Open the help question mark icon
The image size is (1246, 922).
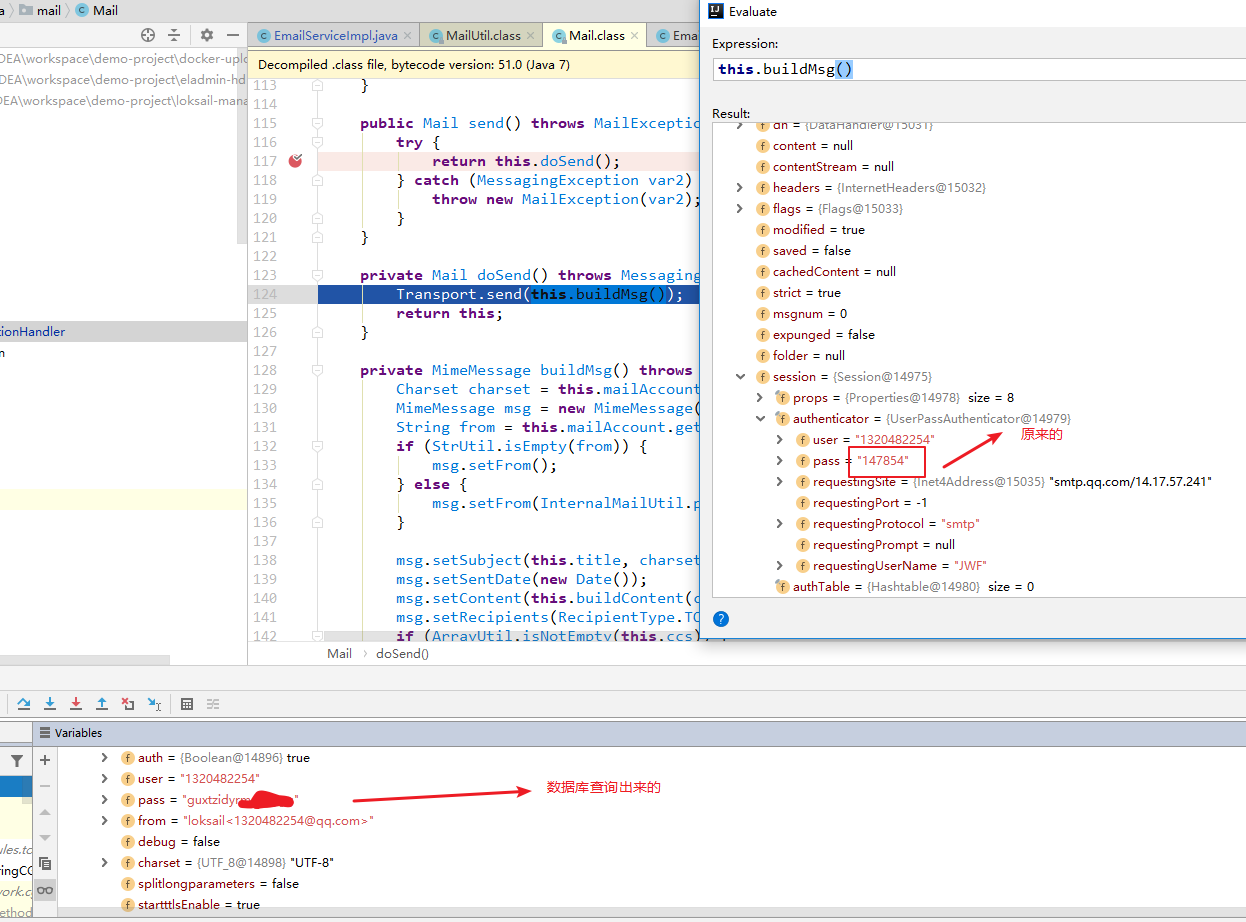tap(721, 619)
